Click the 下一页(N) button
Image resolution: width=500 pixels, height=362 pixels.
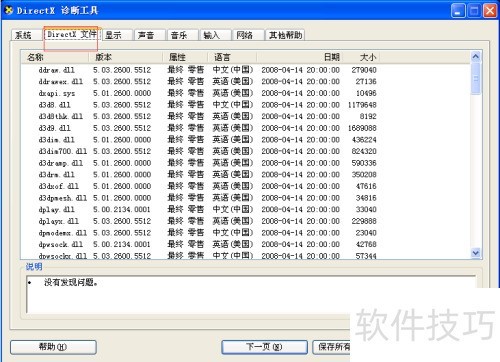point(264,347)
